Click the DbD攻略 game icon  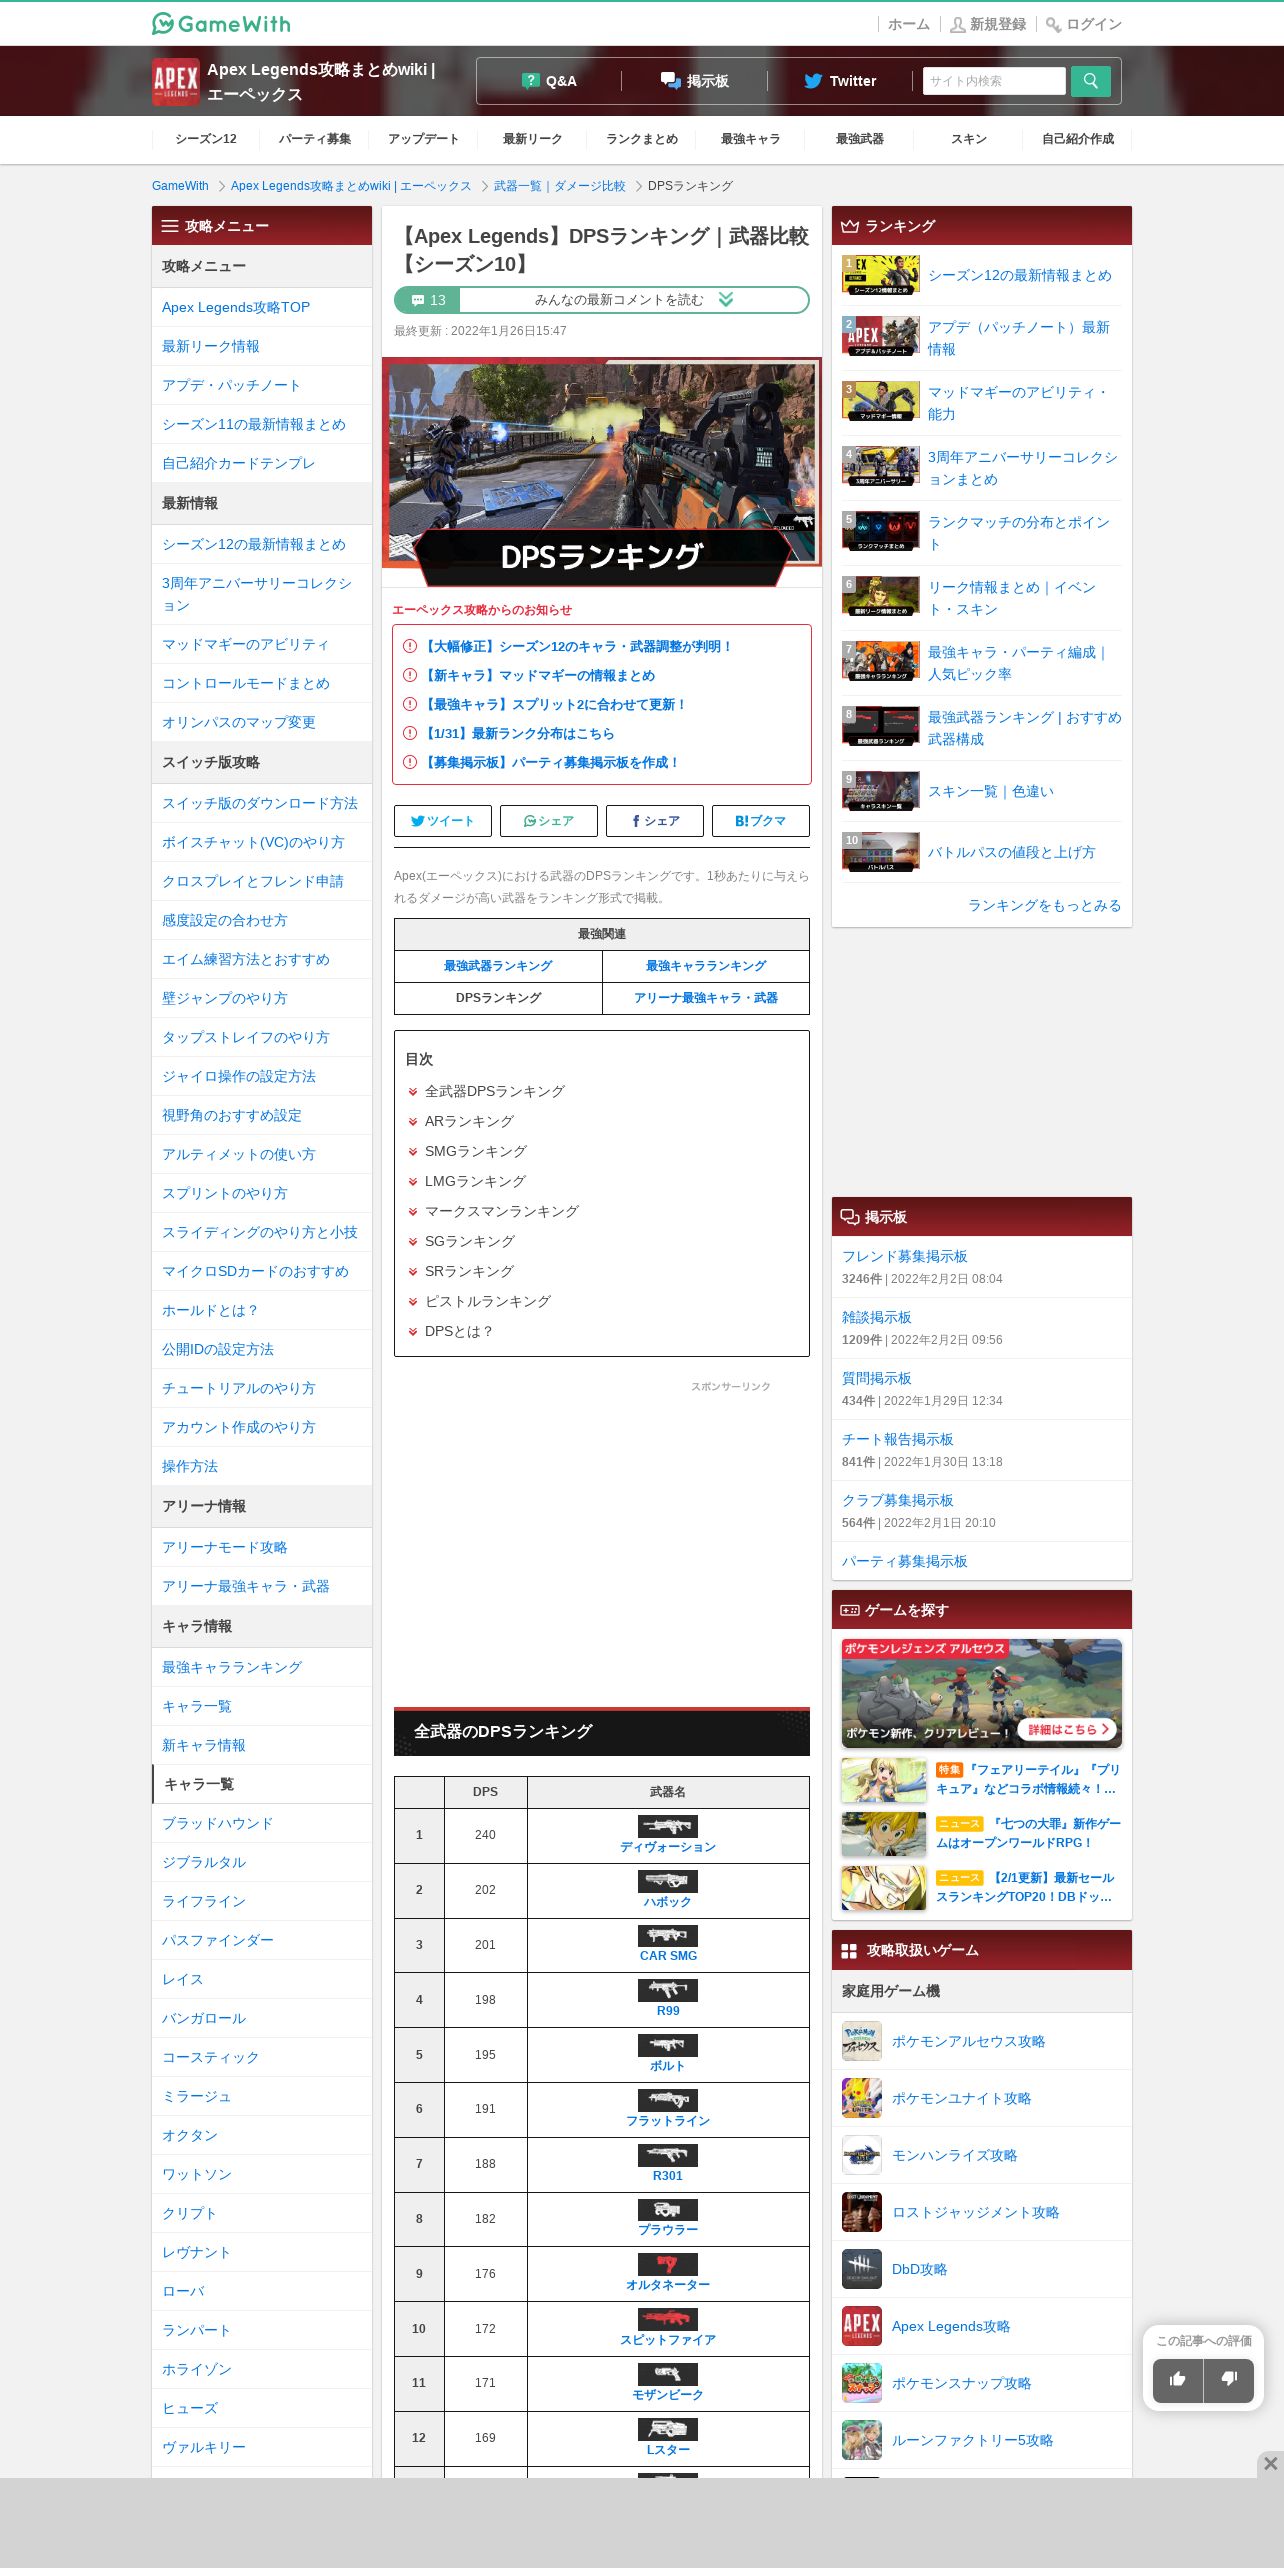pyautogui.click(x=862, y=2269)
